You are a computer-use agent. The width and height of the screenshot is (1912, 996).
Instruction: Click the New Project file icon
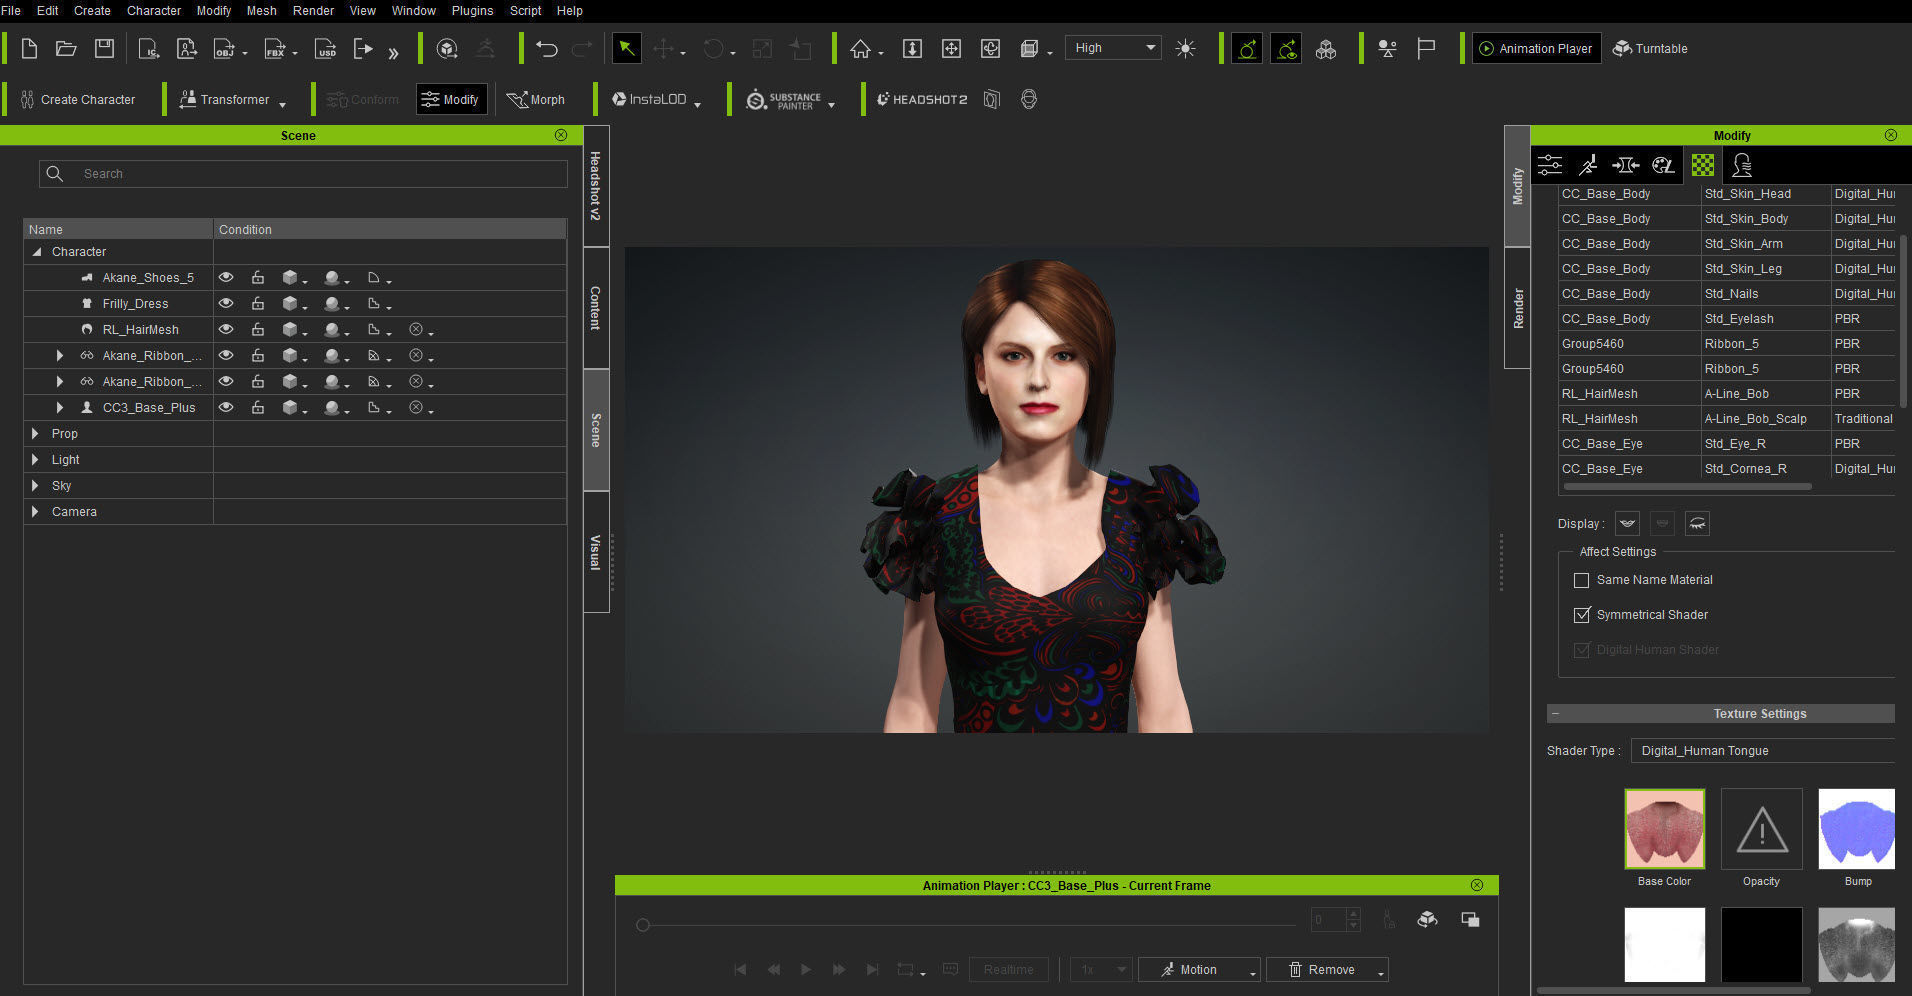click(x=29, y=48)
